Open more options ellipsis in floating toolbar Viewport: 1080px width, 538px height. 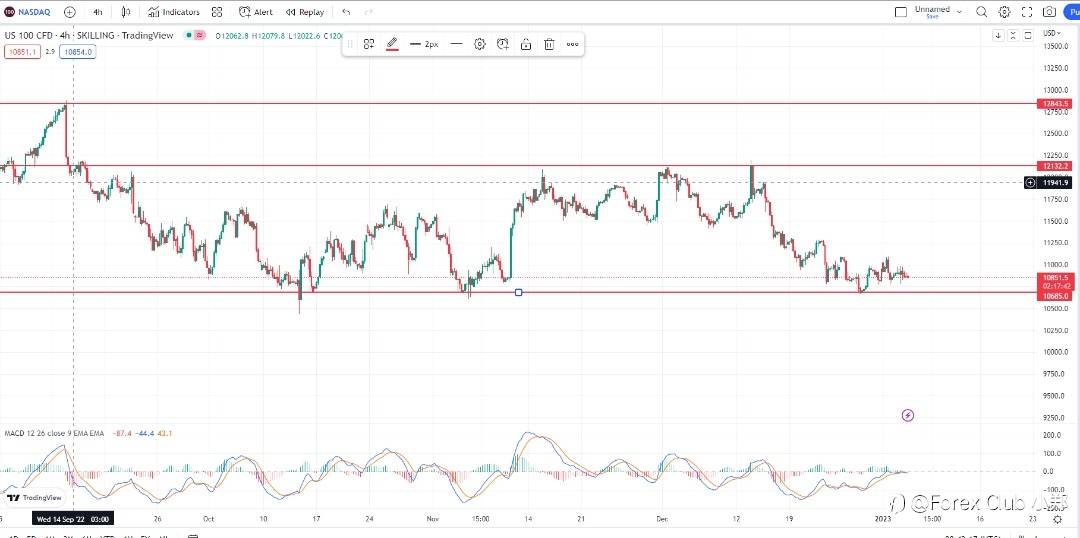[572, 44]
